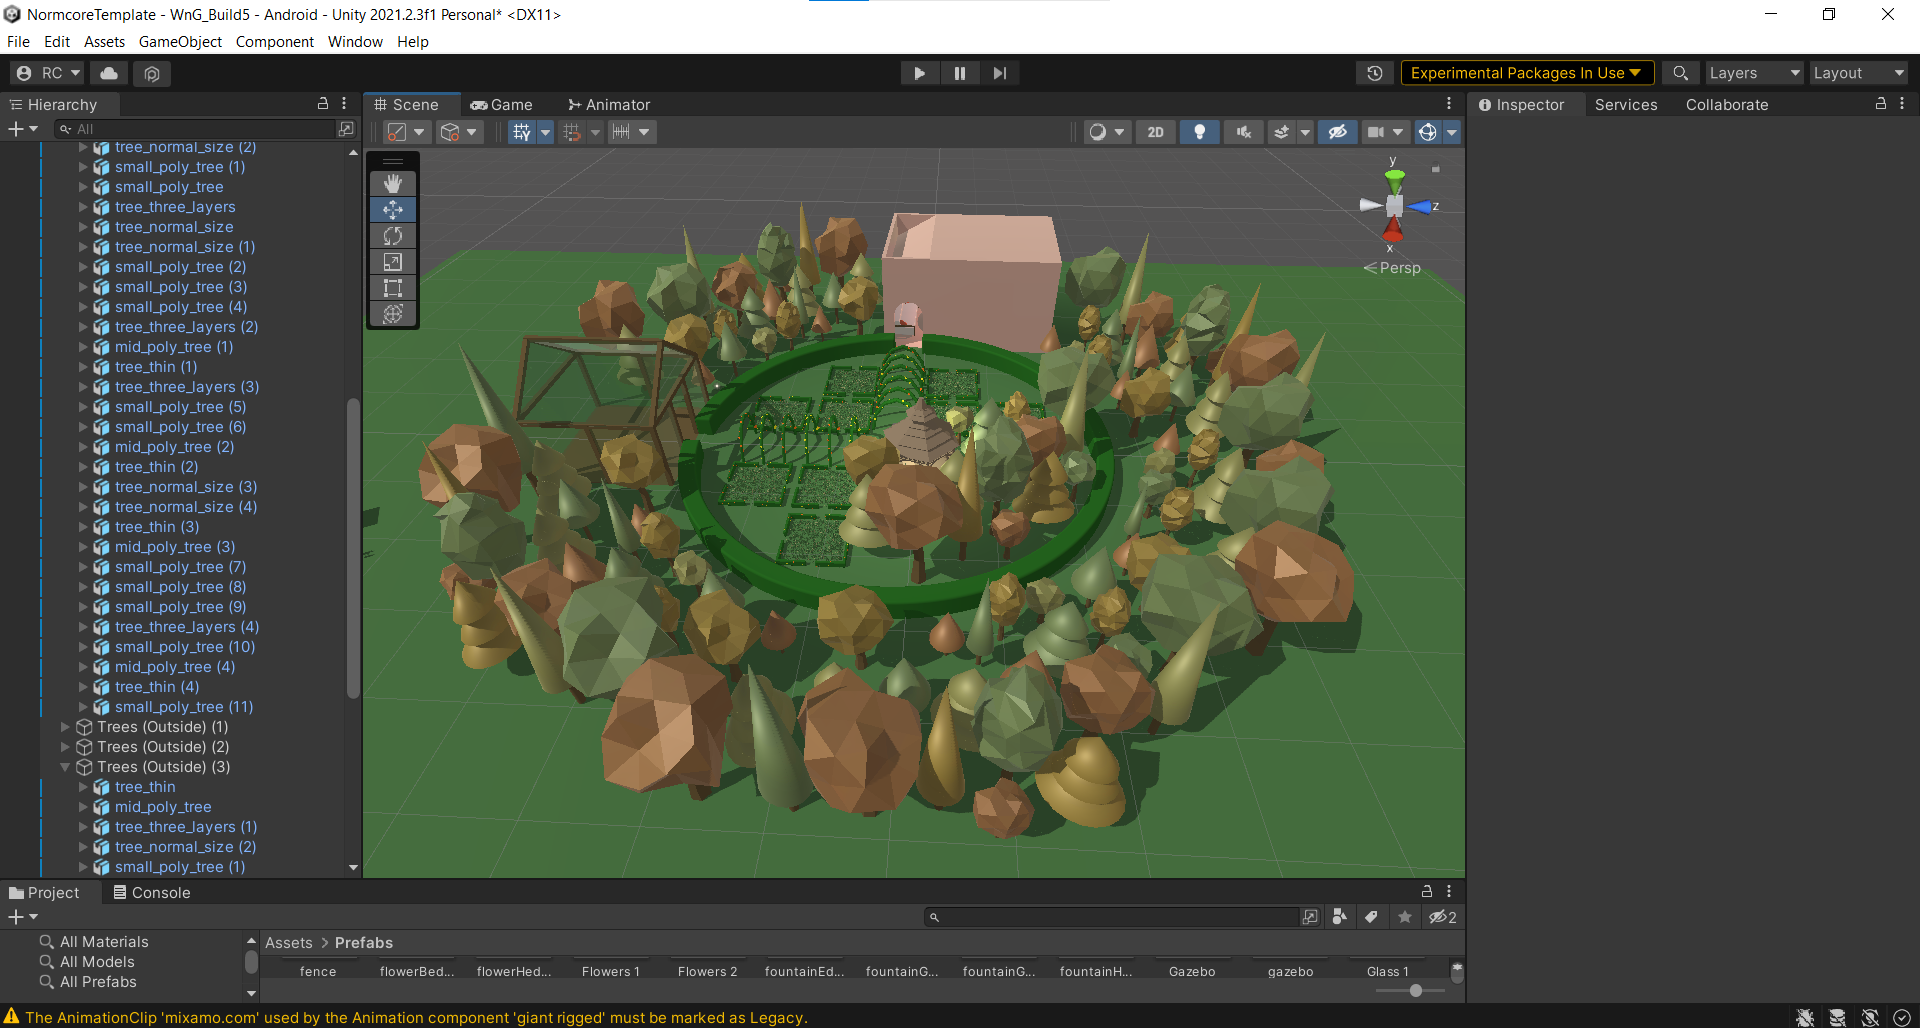Open the undo history icon

(x=1375, y=73)
